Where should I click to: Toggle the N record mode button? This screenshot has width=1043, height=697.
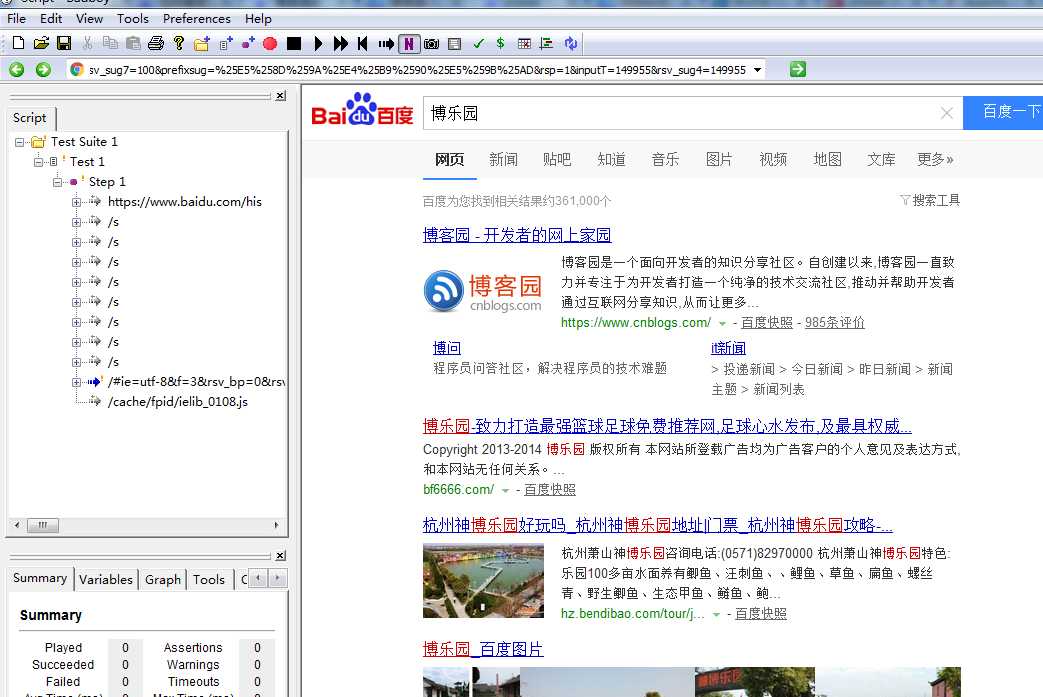tap(408, 44)
